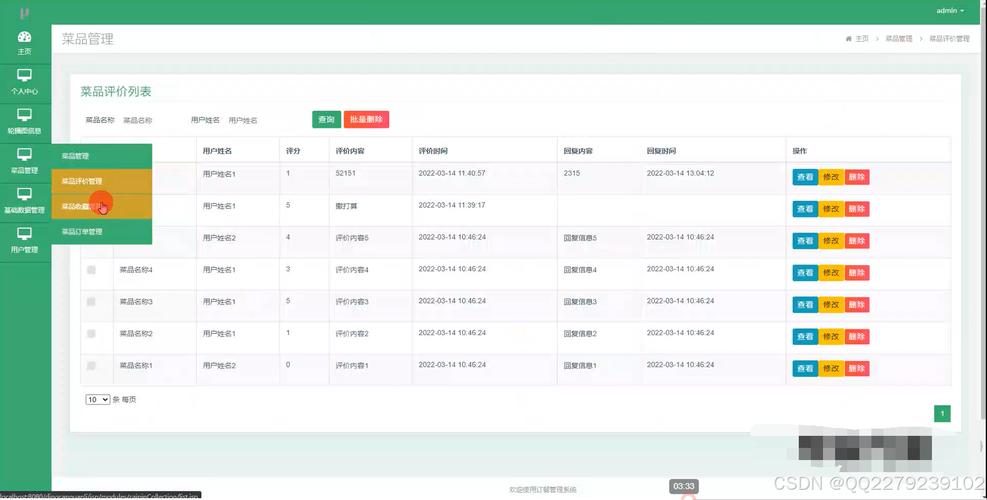The image size is (987, 500).
Task: Open the 主页 dashboard icon in sidebar
Action: tap(25, 37)
